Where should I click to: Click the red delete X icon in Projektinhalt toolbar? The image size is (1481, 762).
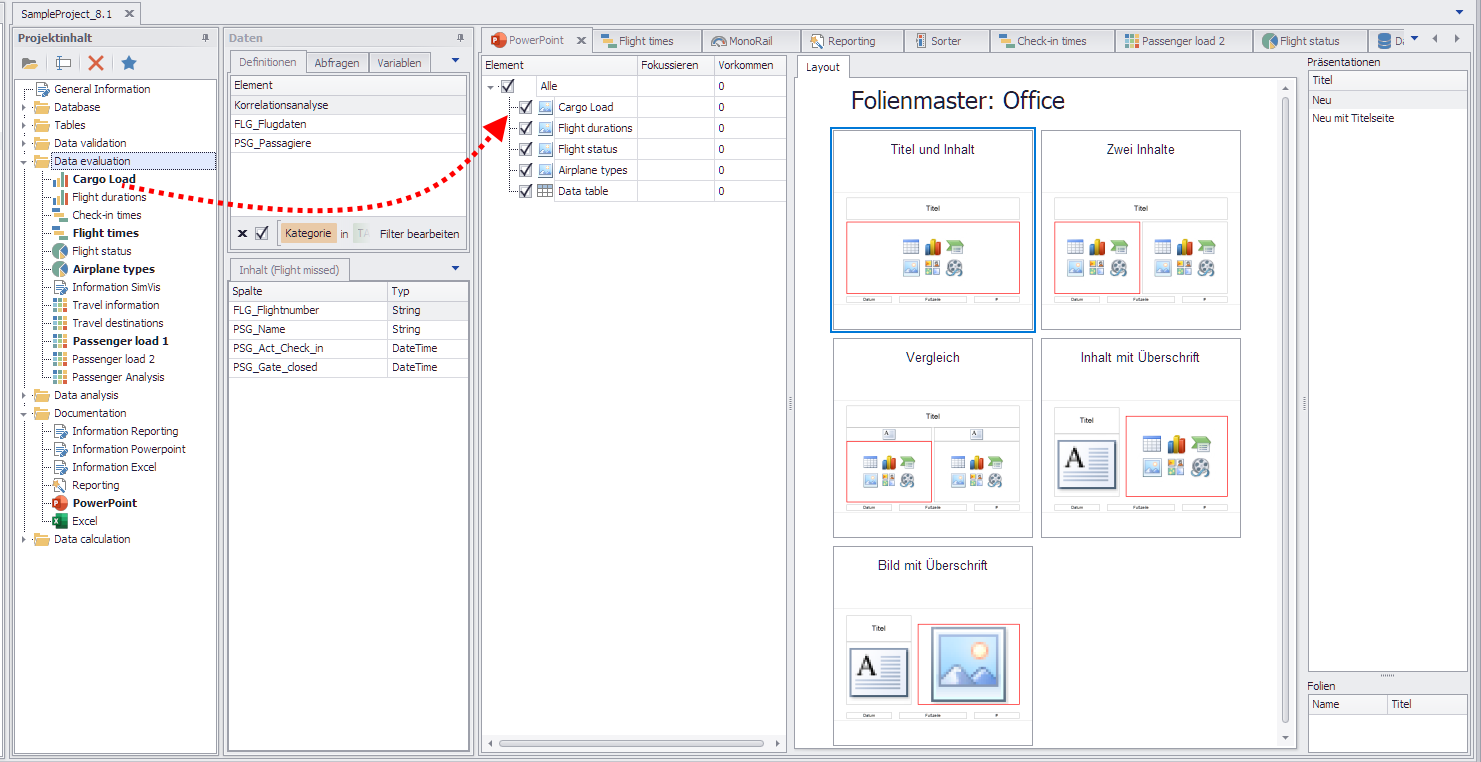click(96, 63)
